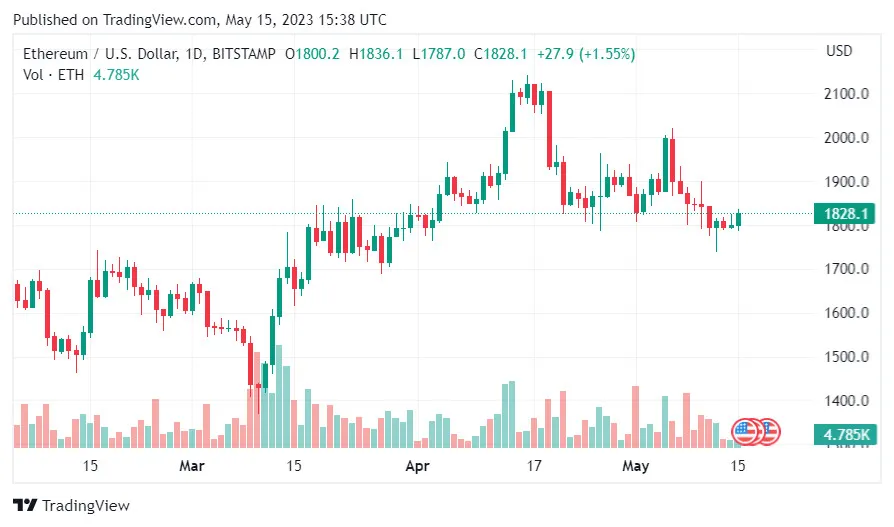894x527 pixels.
Task: Click the leftmost US flag event icon
Action: click(745, 432)
